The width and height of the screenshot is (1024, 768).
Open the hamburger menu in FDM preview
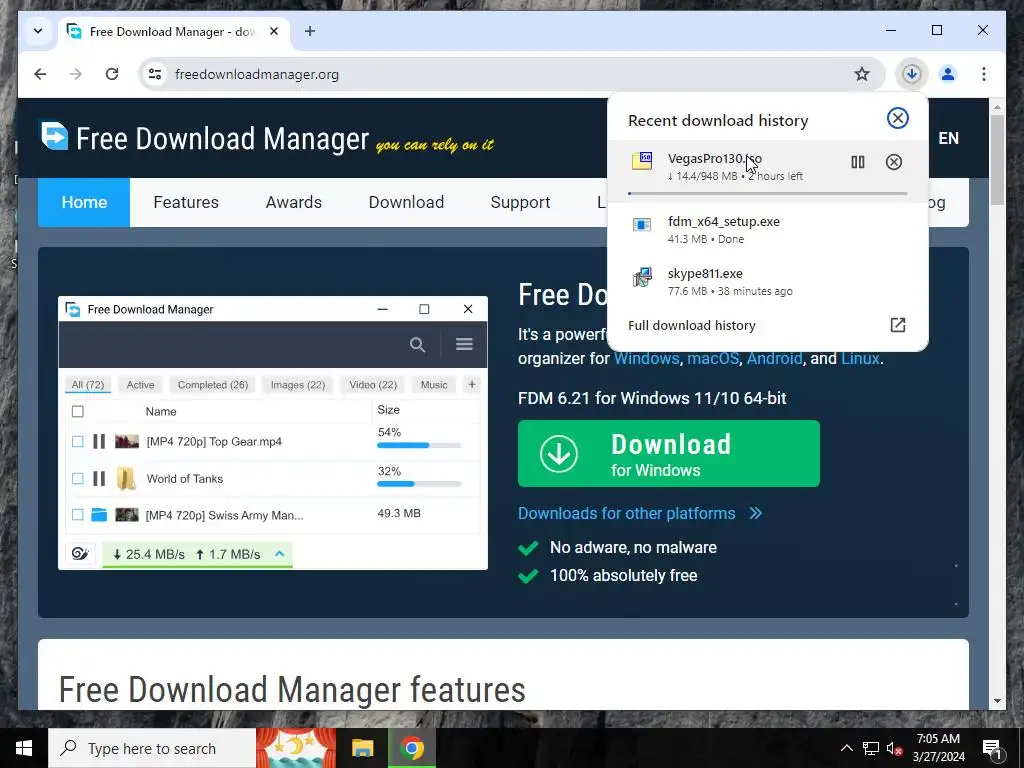[464, 344]
